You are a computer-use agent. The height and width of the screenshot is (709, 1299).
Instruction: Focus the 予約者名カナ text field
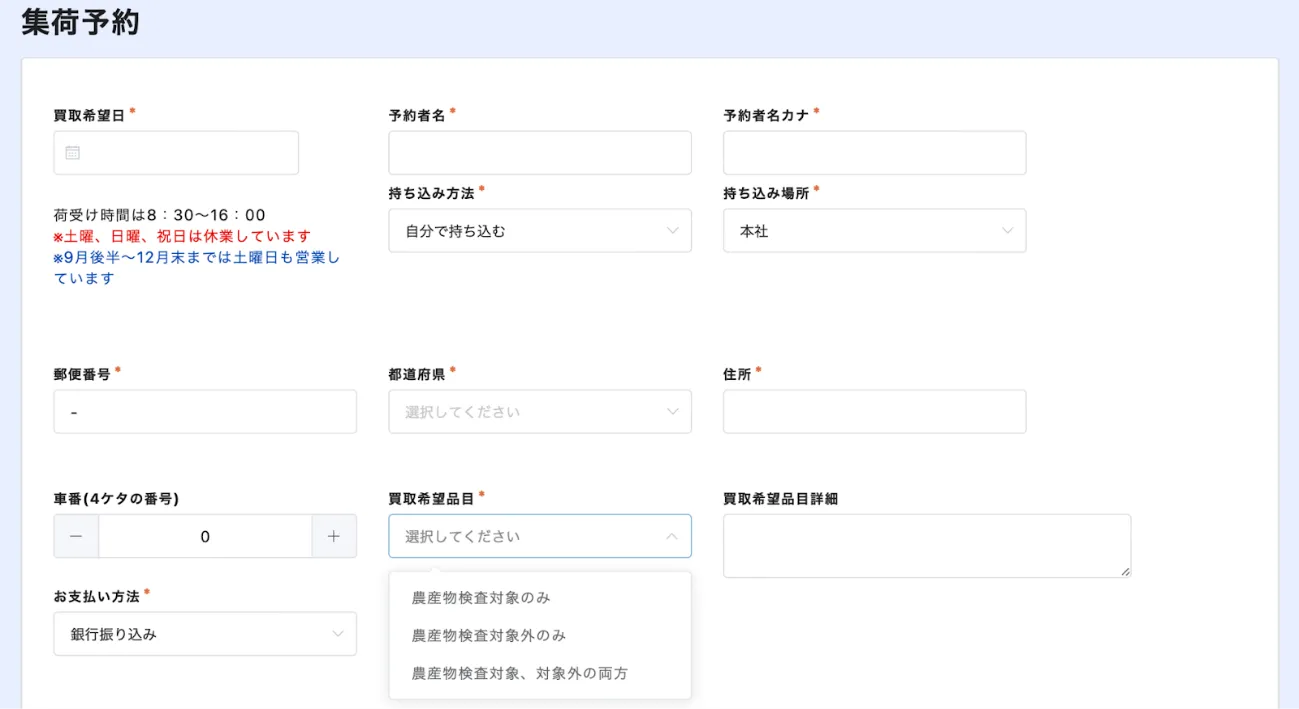tap(874, 153)
